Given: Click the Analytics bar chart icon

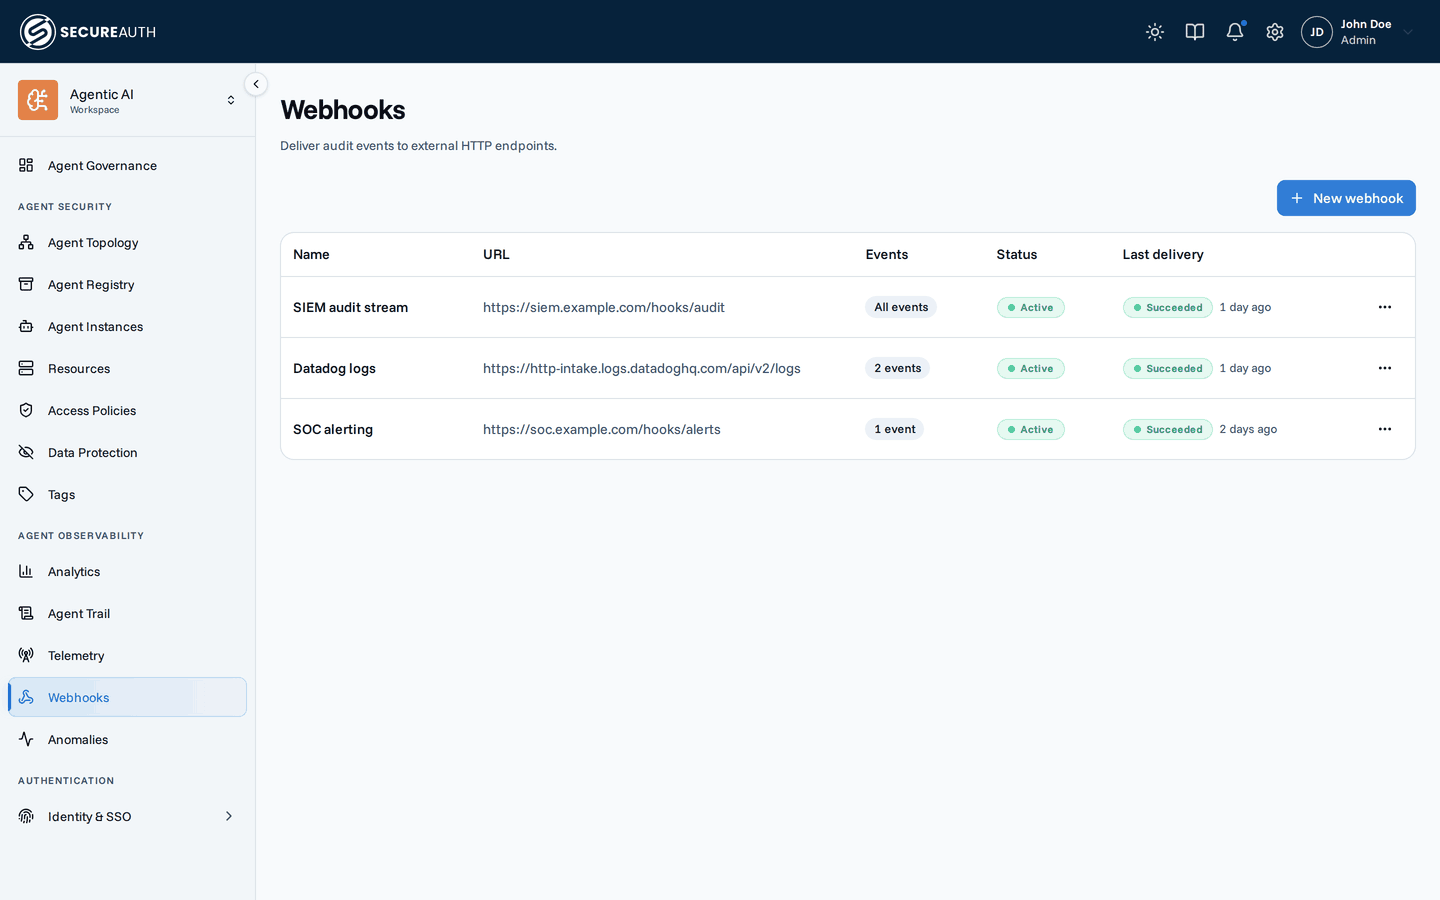Looking at the screenshot, I should (x=26, y=571).
